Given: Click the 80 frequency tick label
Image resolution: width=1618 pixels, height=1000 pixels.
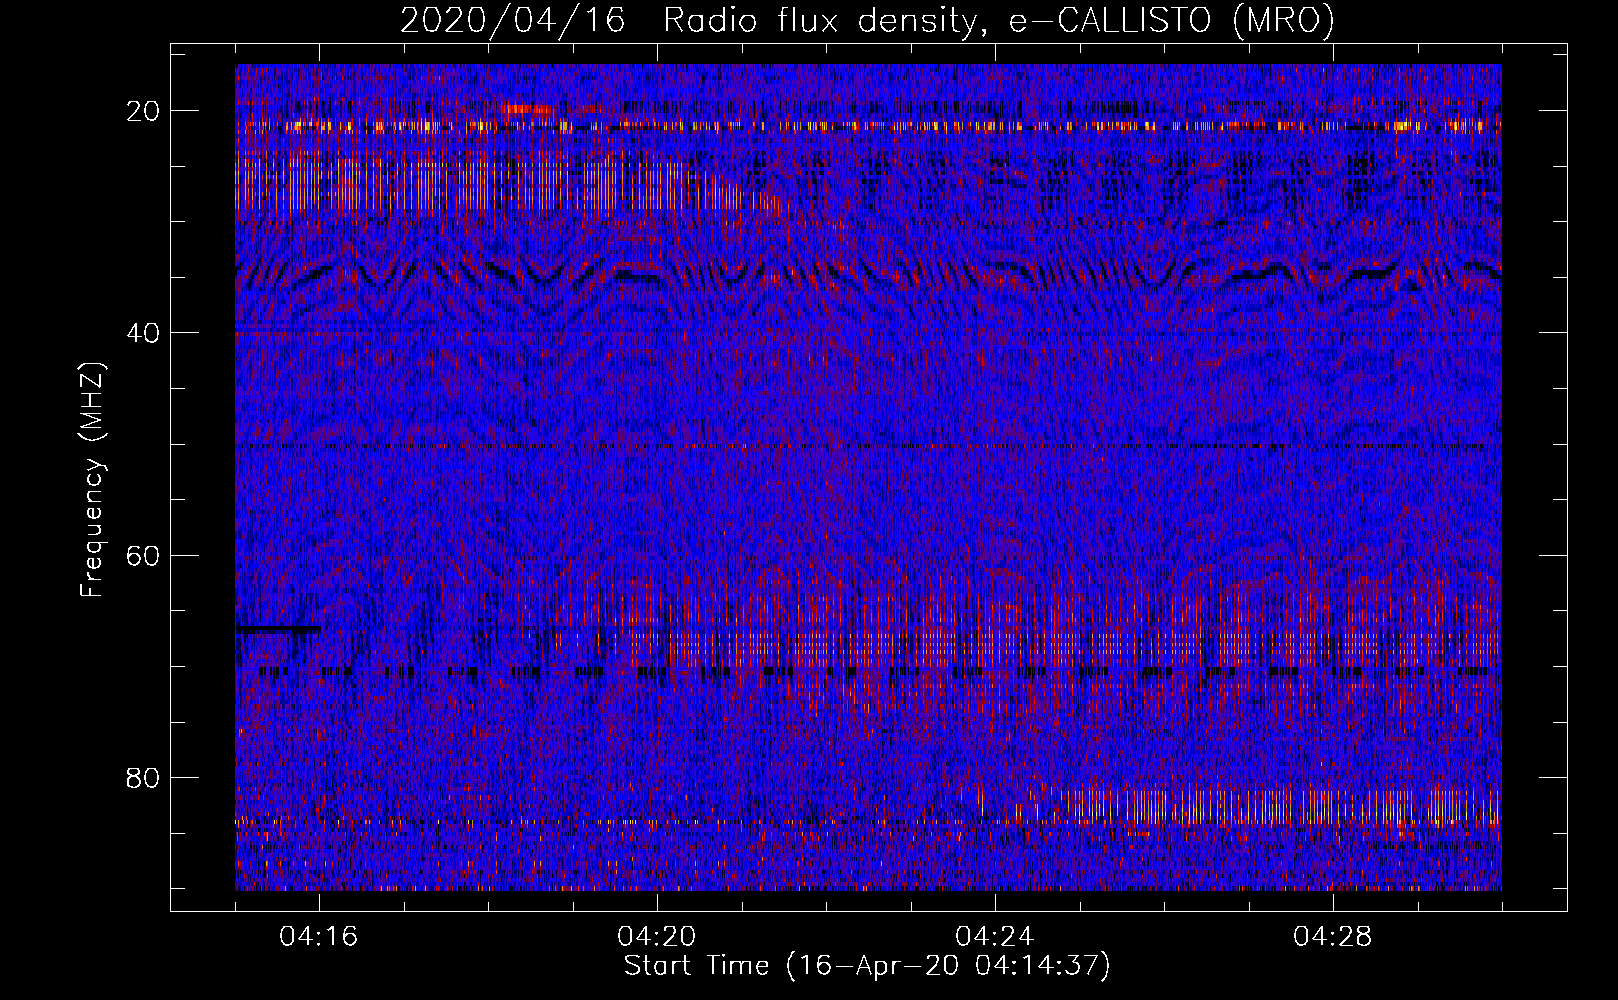Looking at the screenshot, I should 144,777.
